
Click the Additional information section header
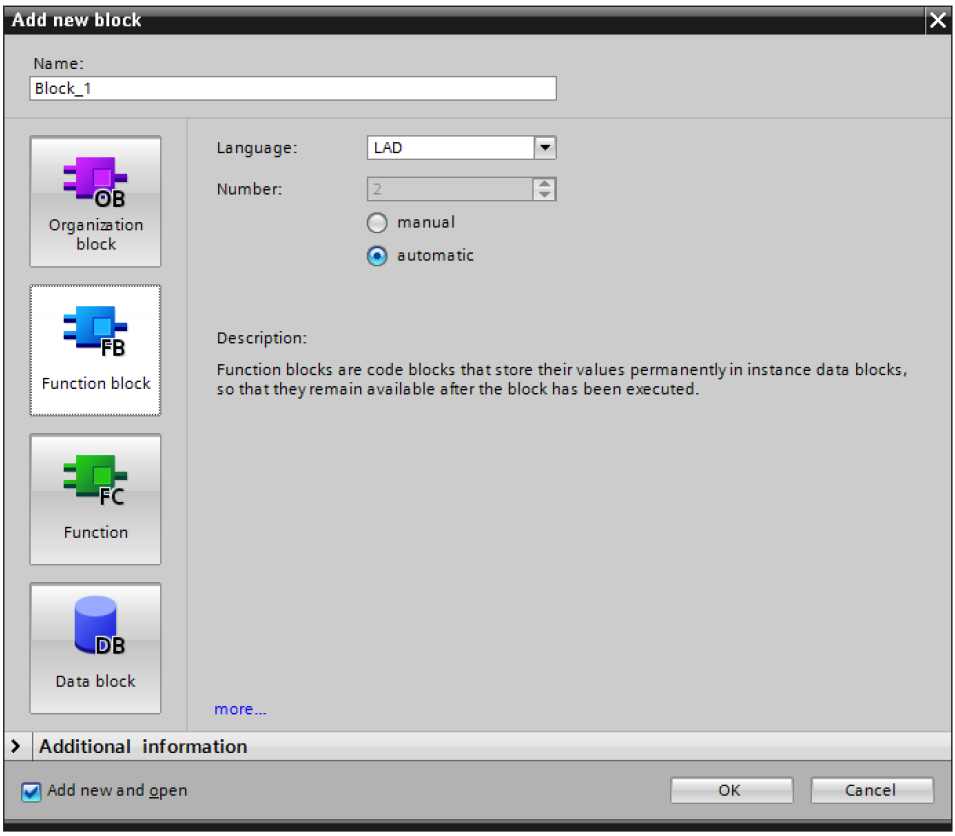coord(143,746)
